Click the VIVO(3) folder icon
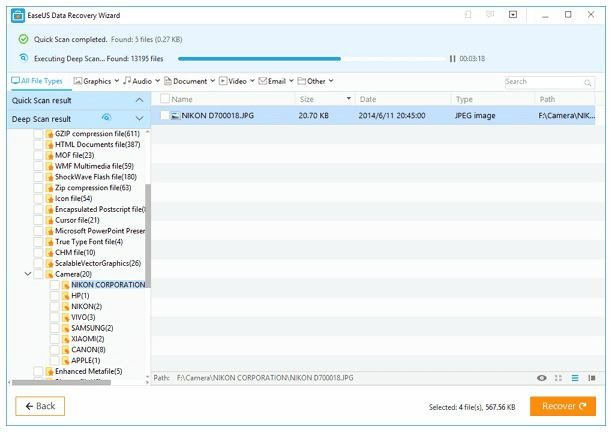 pos(65,318)
